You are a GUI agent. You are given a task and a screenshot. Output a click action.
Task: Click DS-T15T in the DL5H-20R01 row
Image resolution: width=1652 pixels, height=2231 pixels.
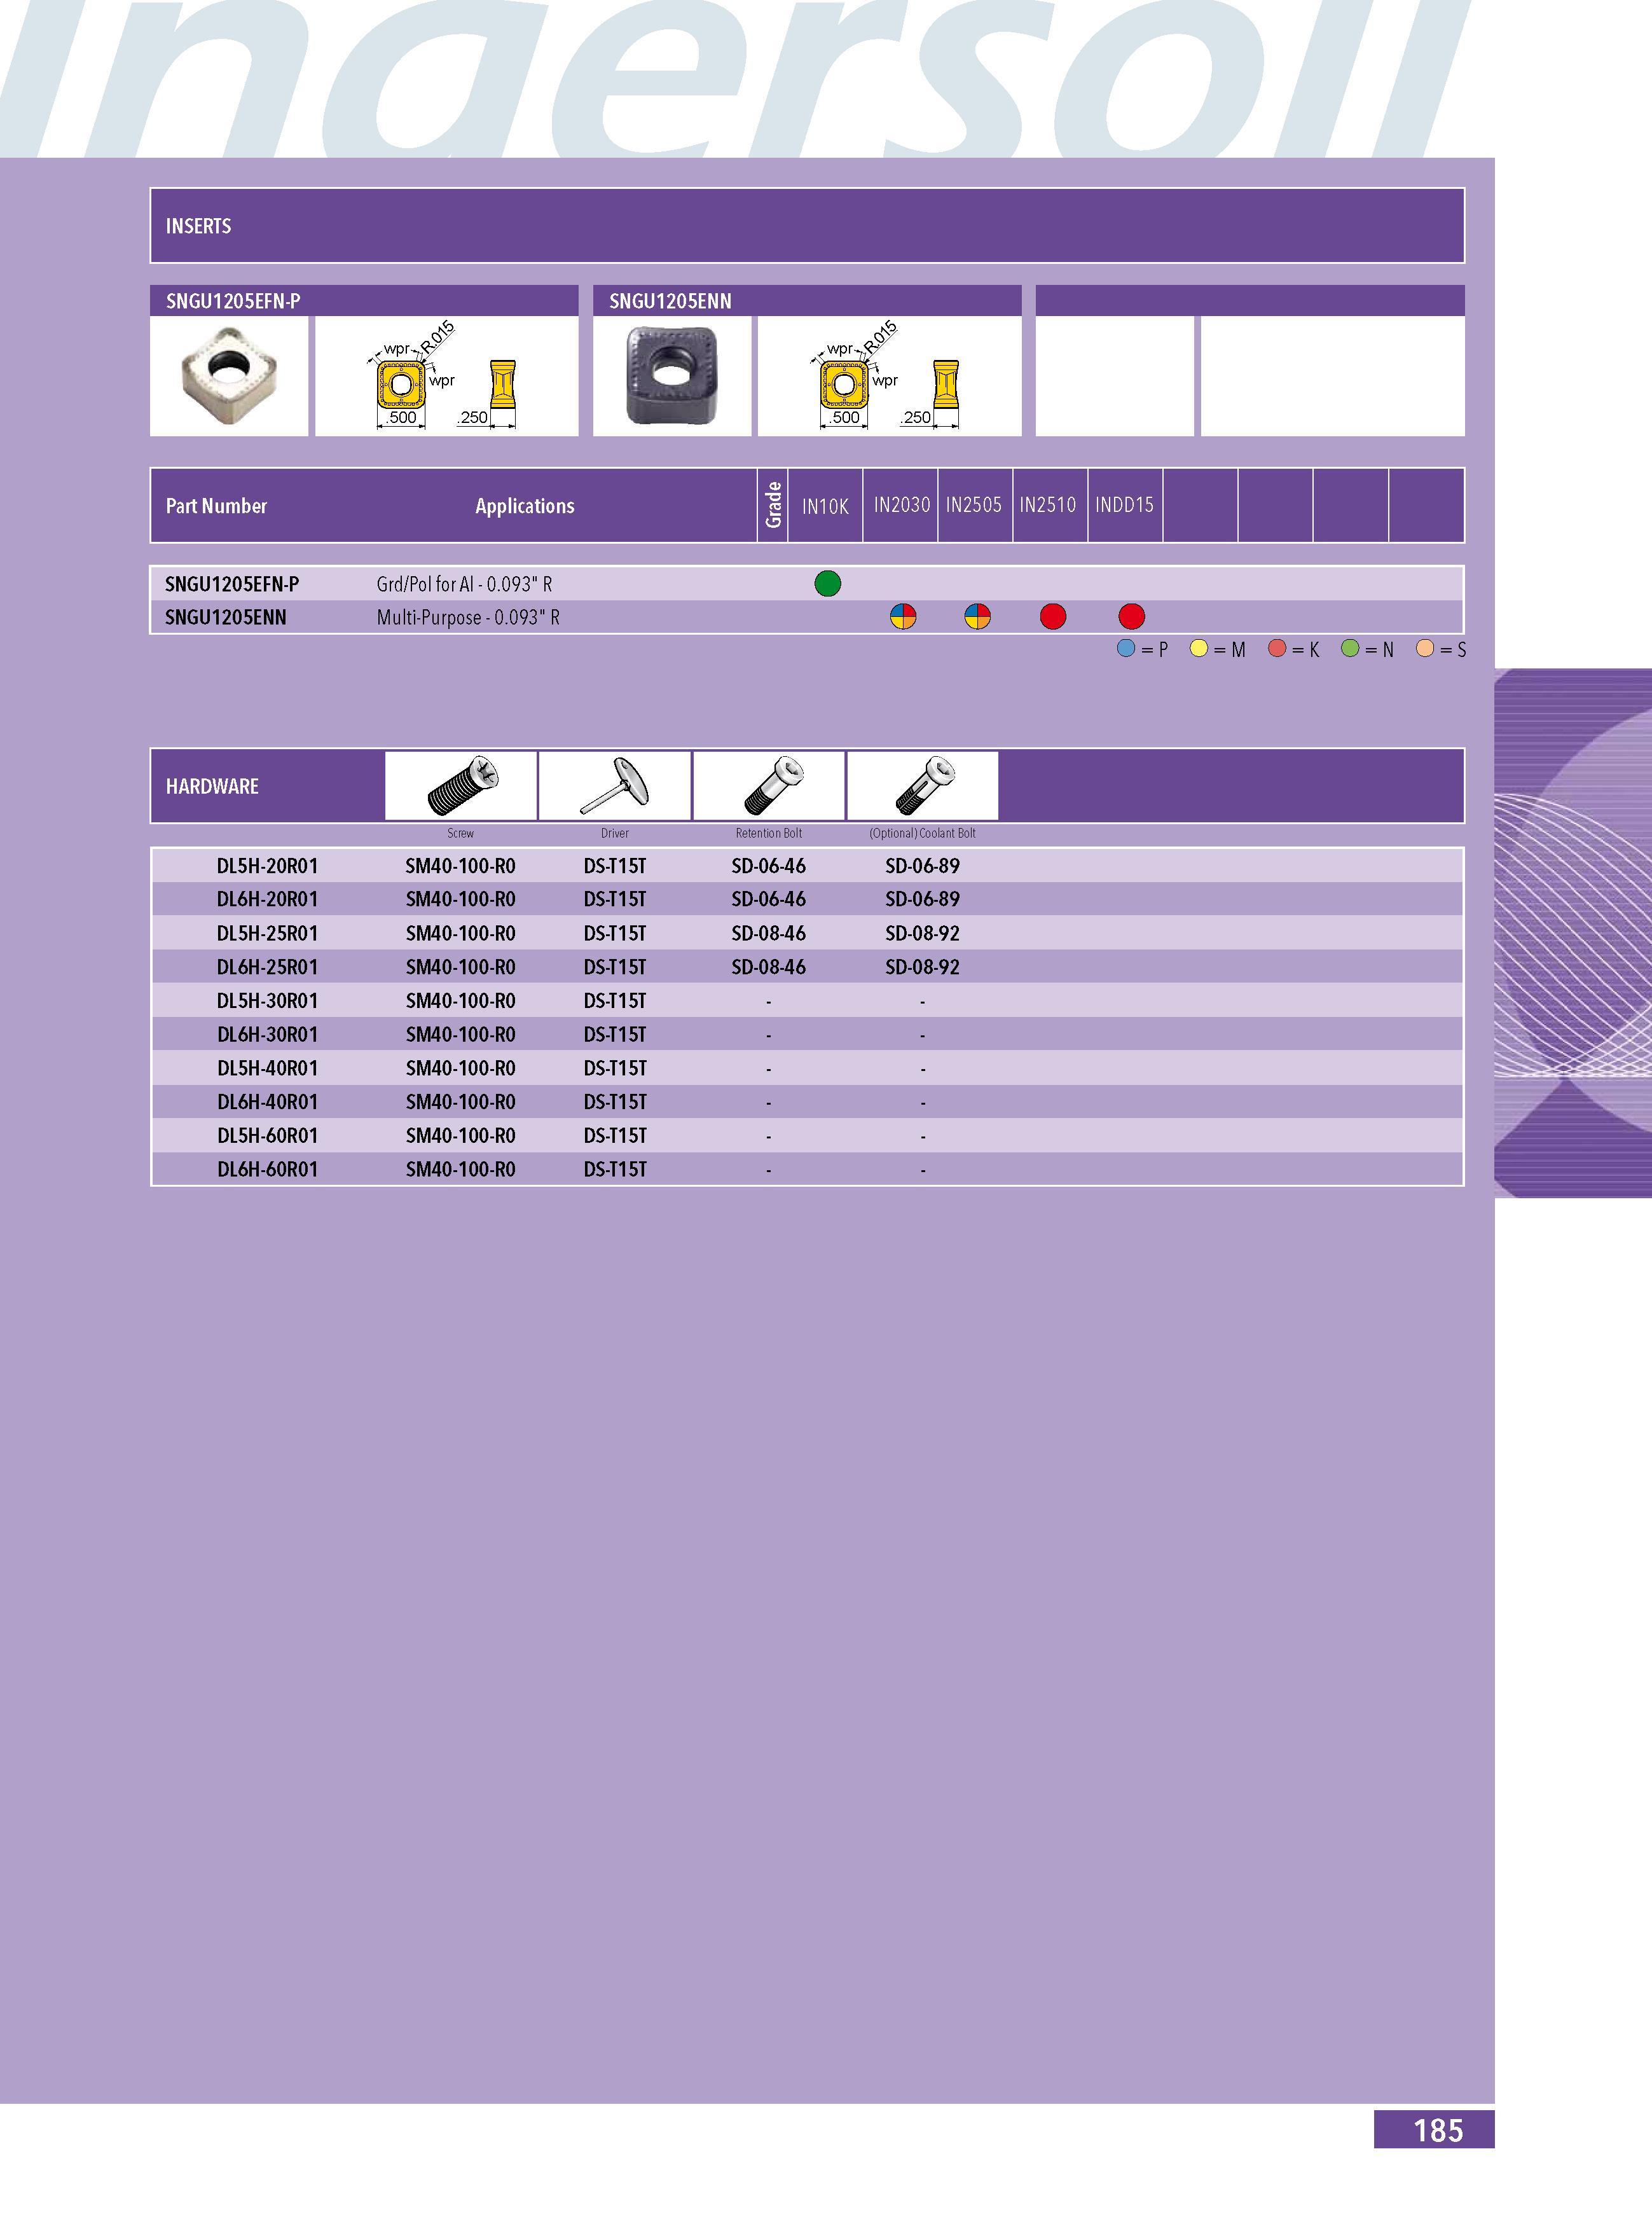(x=615, y=866)
